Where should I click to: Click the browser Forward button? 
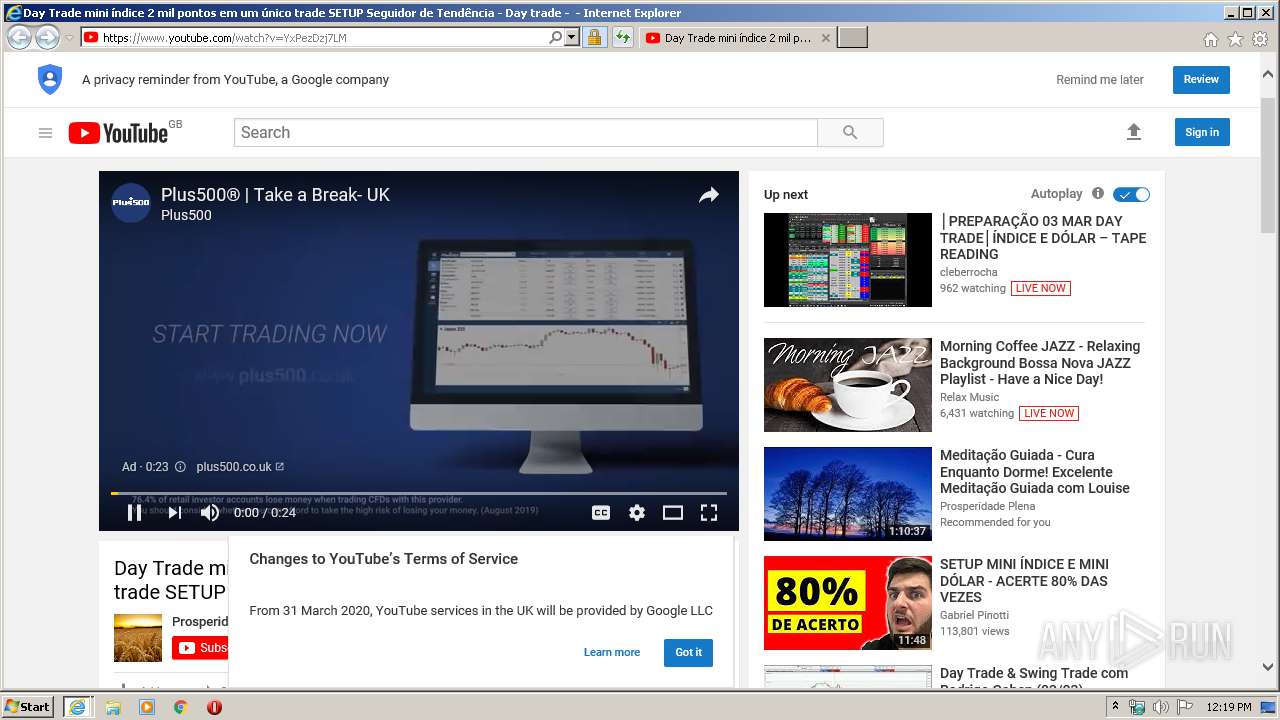tap(47, 37)
